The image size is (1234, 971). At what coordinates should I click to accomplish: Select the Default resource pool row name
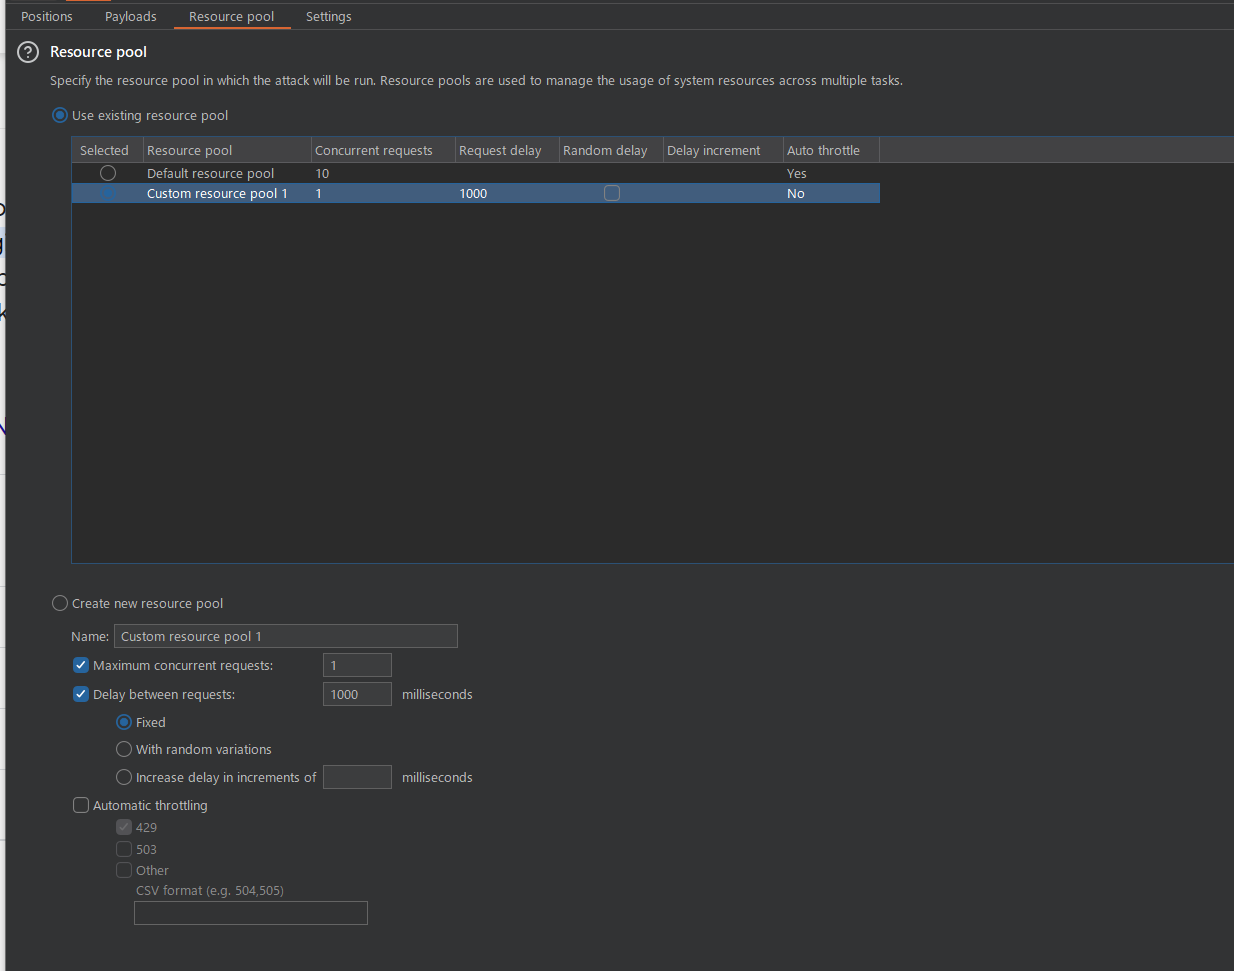tap(210, 173)
